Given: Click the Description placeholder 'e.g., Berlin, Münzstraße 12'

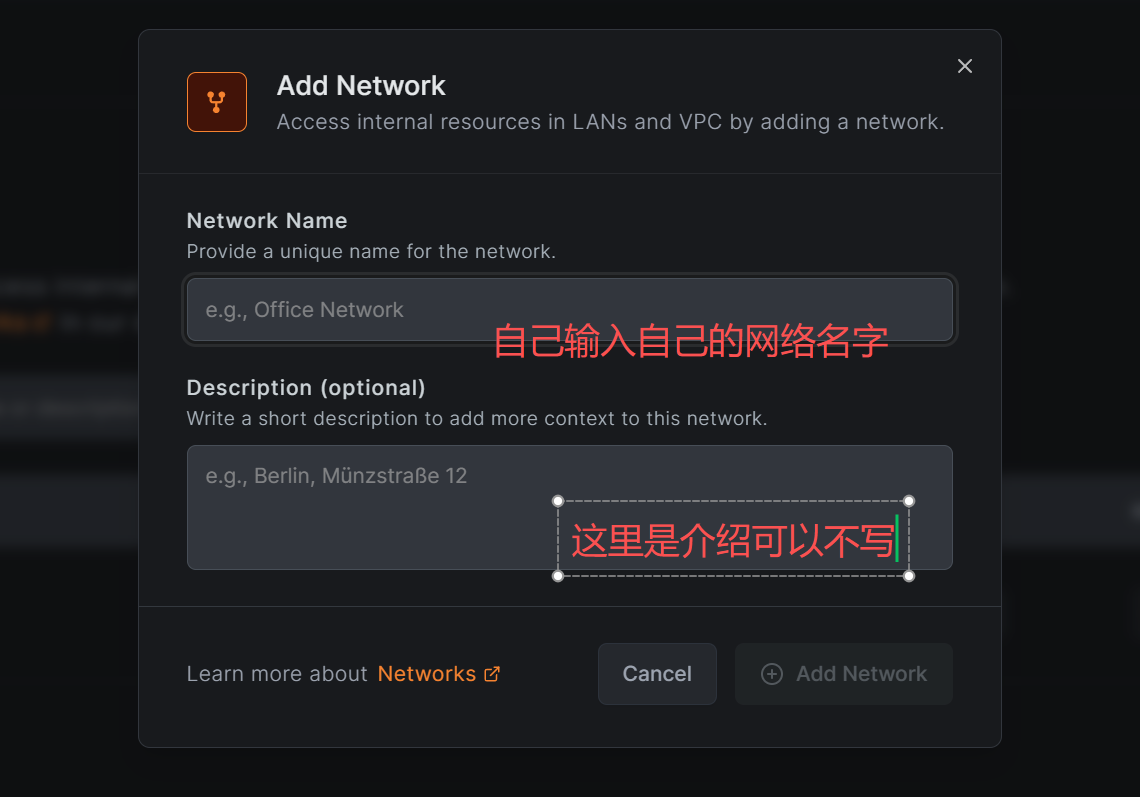Looking at the screenshot, I should coord(336,476).
